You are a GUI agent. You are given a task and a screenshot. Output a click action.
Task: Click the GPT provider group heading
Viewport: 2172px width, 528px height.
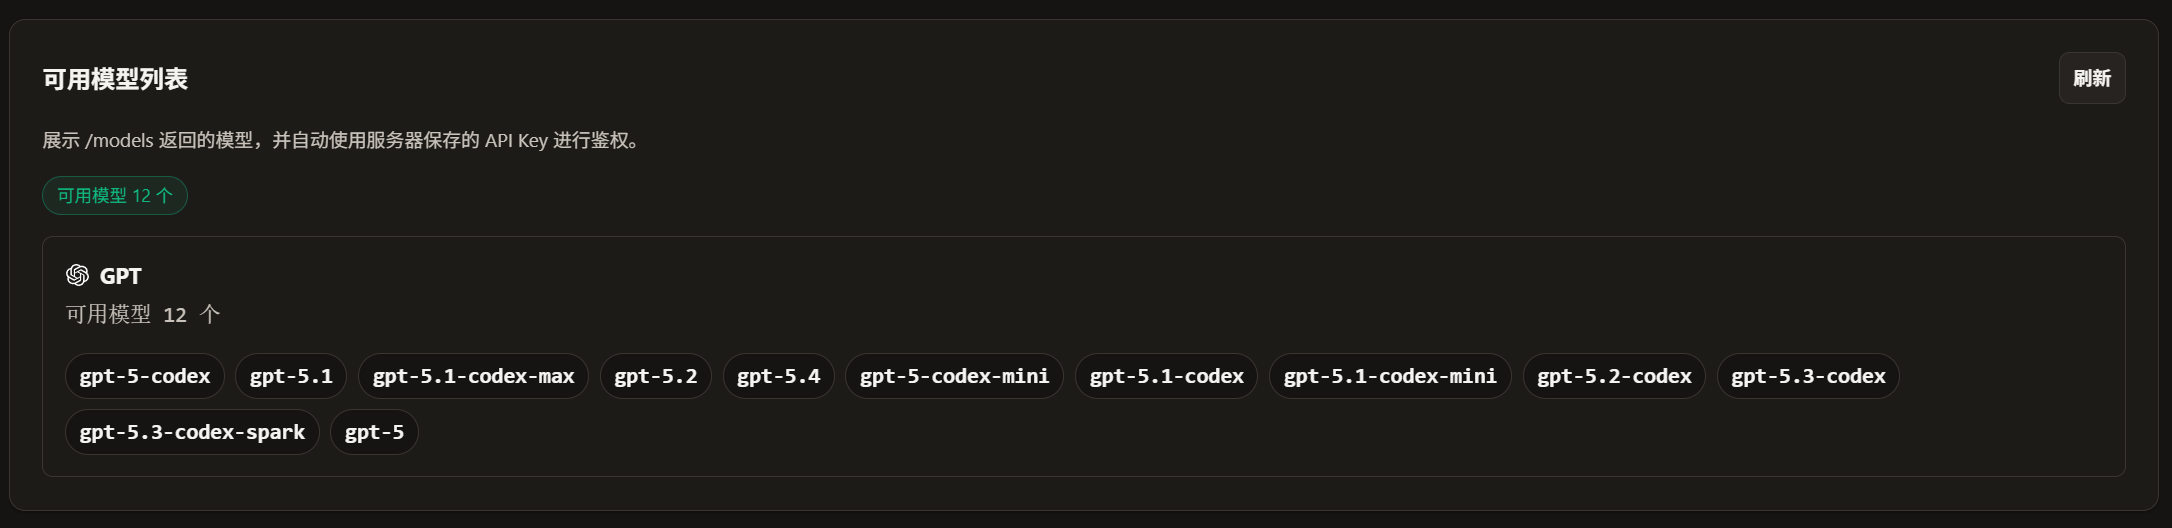click(121, 276)
